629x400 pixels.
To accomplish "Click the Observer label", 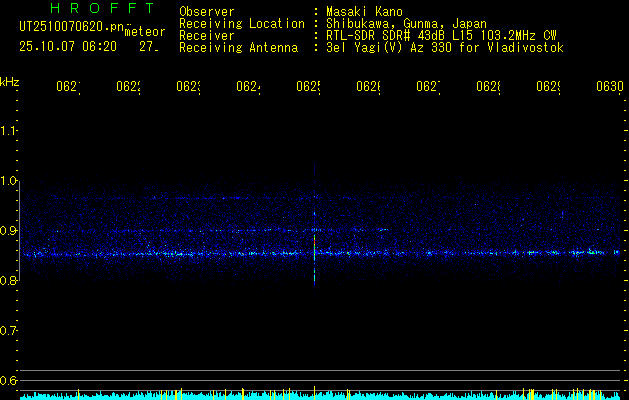I will coord(207,12).
